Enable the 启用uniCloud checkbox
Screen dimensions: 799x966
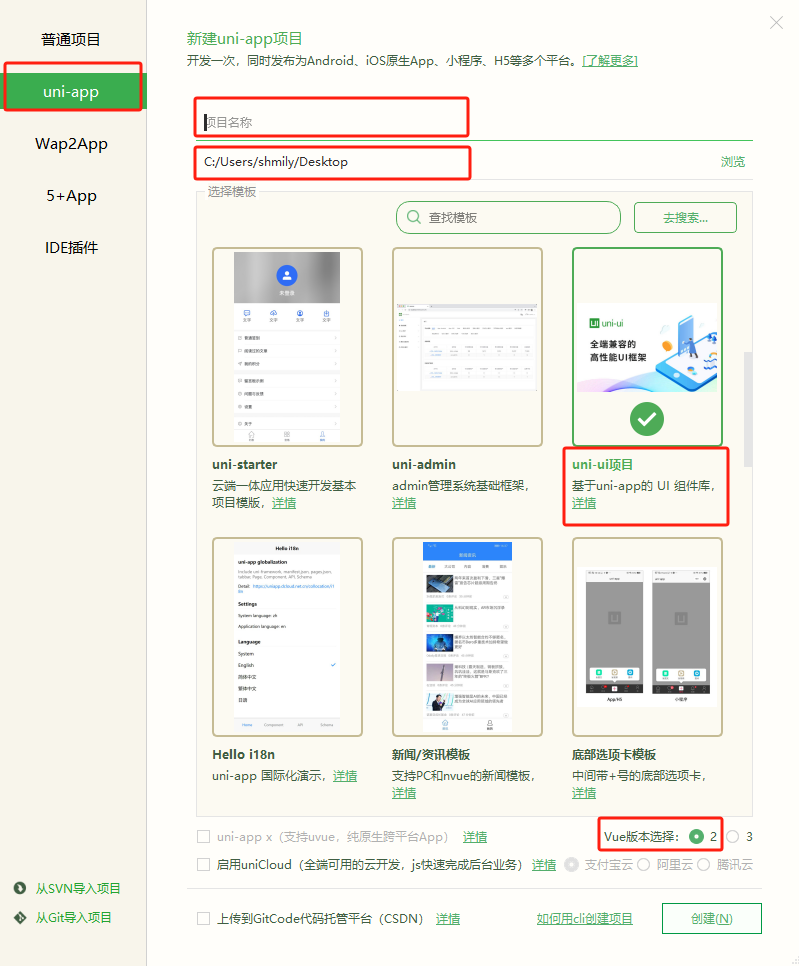(203, 864)
